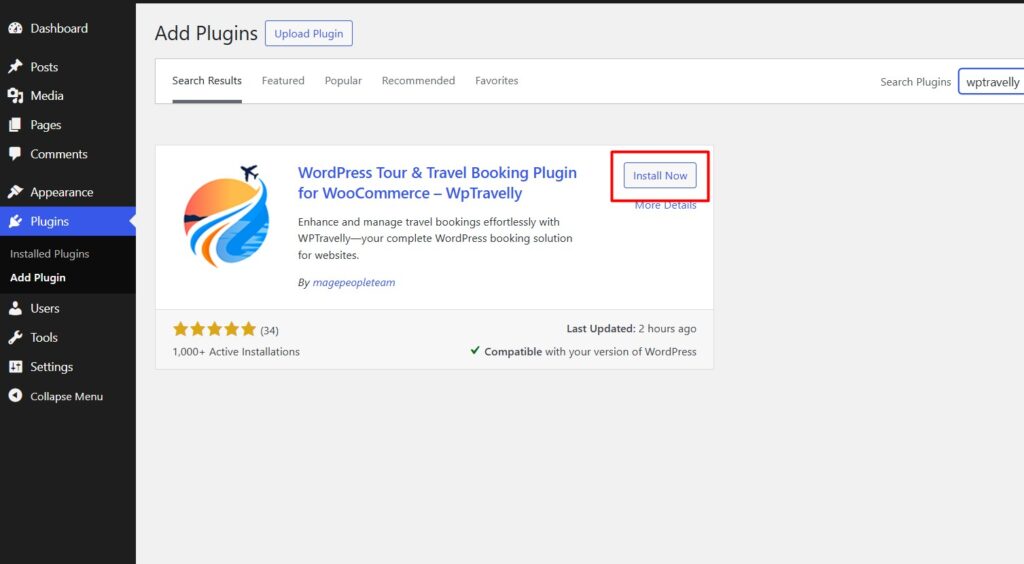Click the Collapse Menu label
Viewport: 1024px width, 564px height.
(x=67, y=396)
